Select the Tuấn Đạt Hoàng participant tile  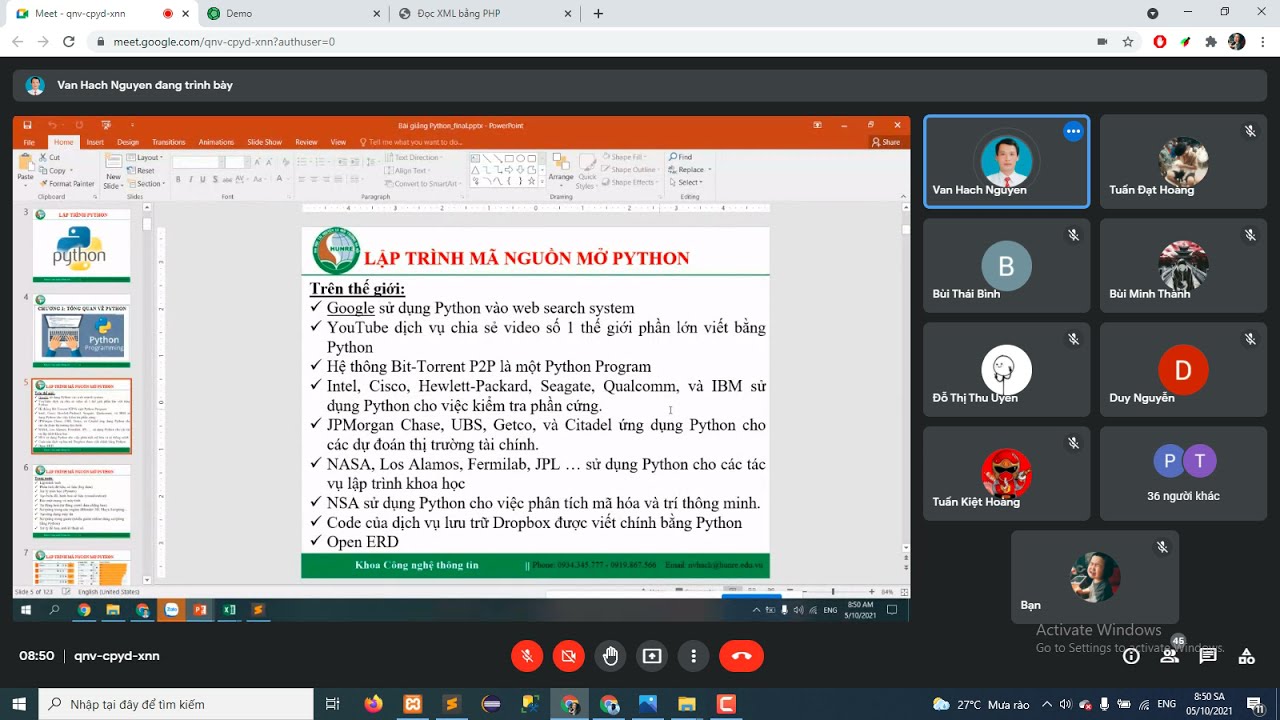point(1183,162)
